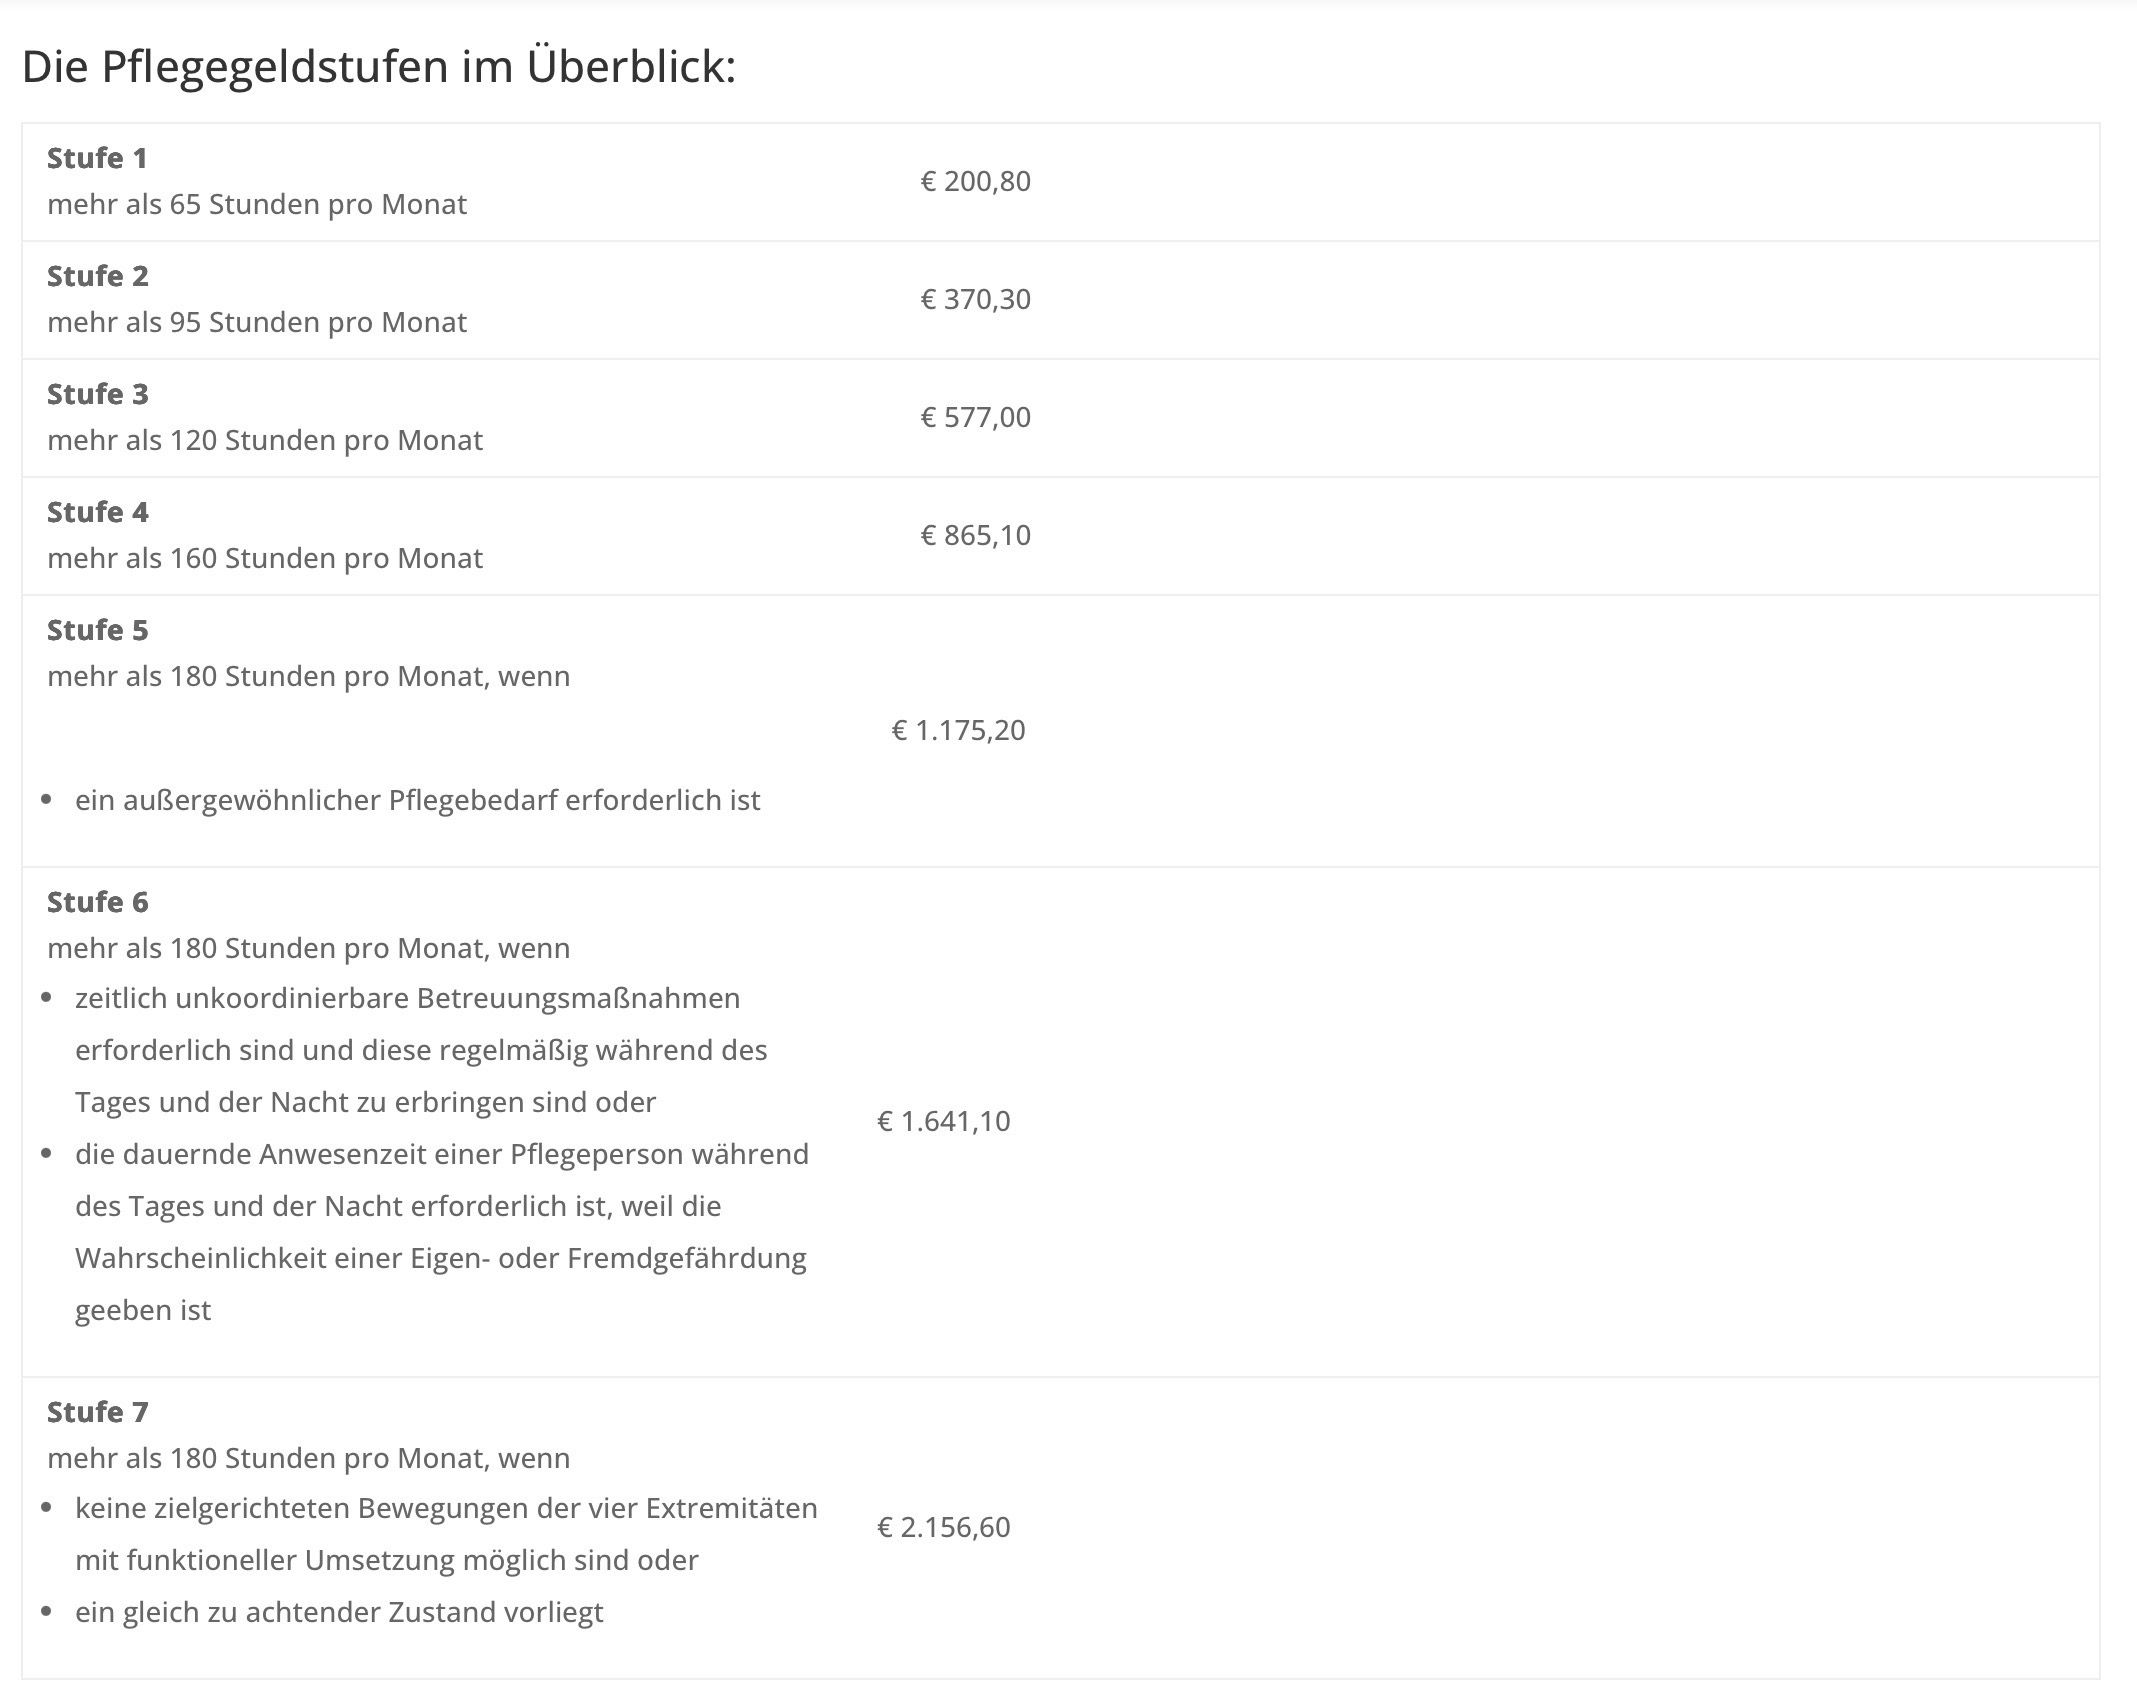This screenshot has width=2137, height=1689.
Task: Click the € 577,00 amount
Action: pos(975,417)
